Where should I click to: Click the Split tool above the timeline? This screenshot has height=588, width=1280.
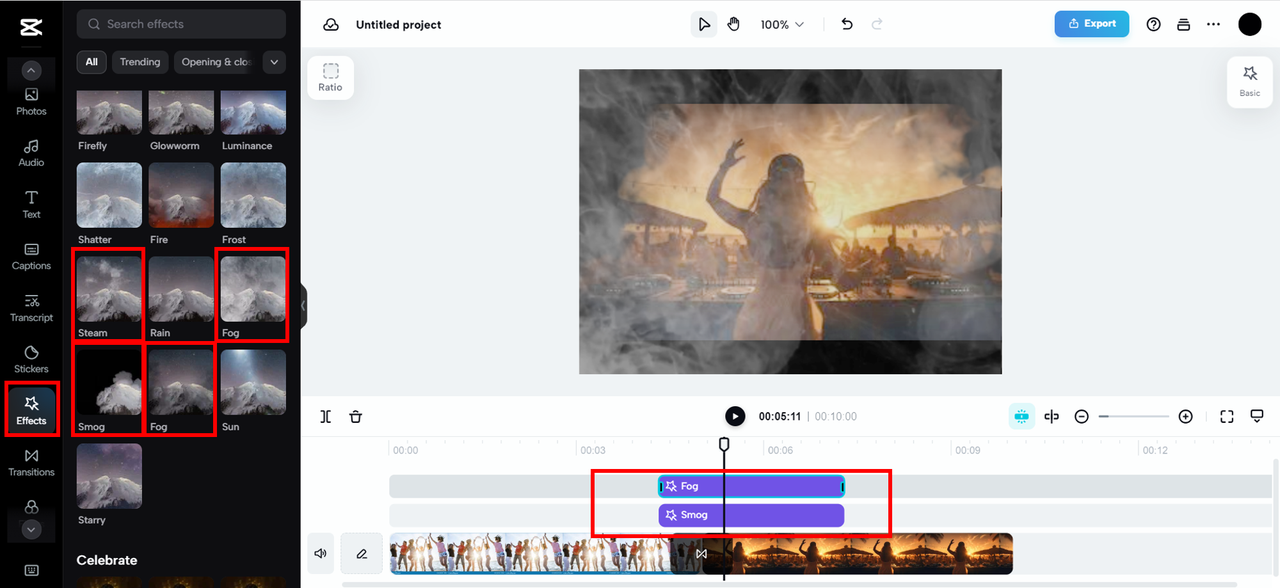[x=325, y=416]
